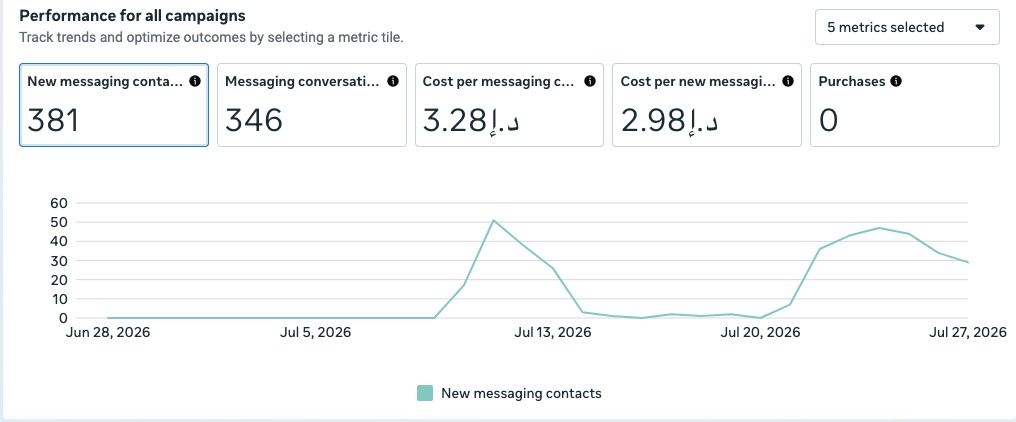Click the 381 value in the first tile
This screenshot has height=422, width=1016.
[53, 121]
